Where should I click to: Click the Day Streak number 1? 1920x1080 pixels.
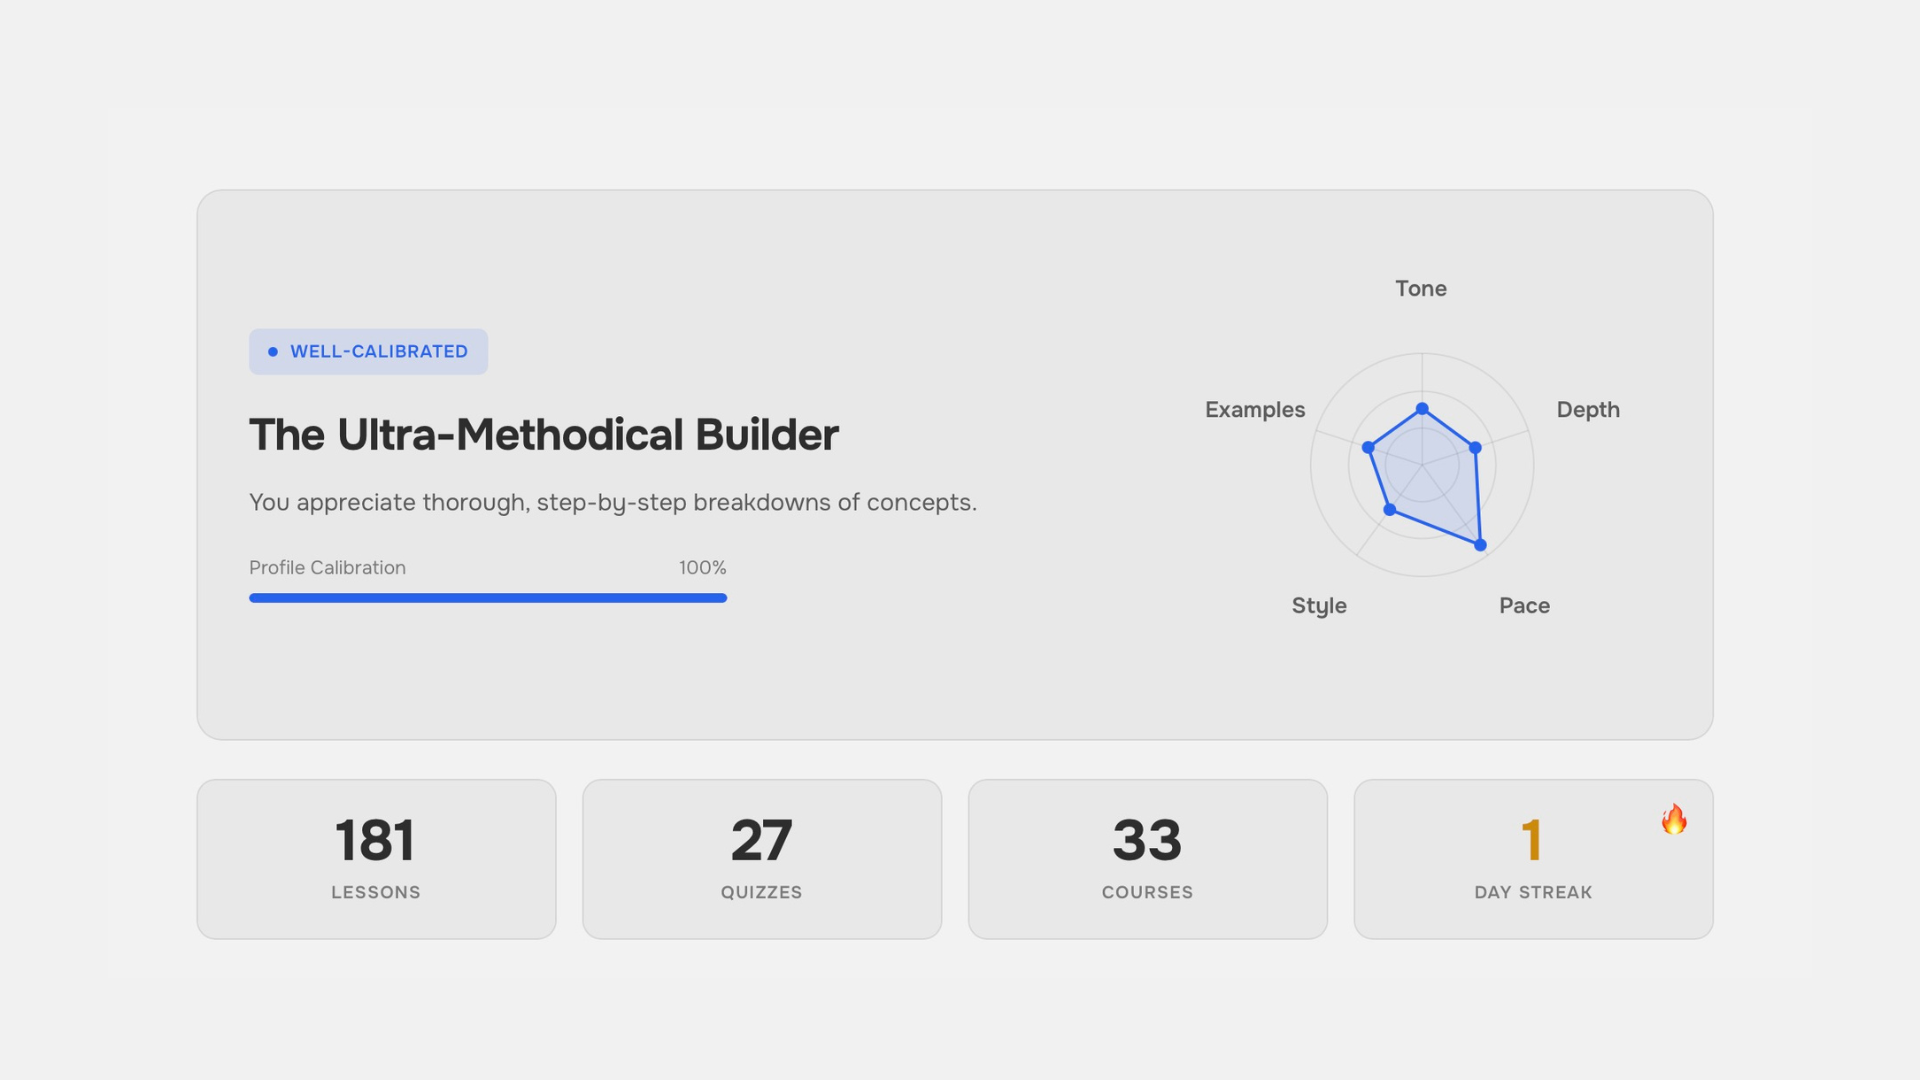pyautogui.click(x=1531, y=840)
